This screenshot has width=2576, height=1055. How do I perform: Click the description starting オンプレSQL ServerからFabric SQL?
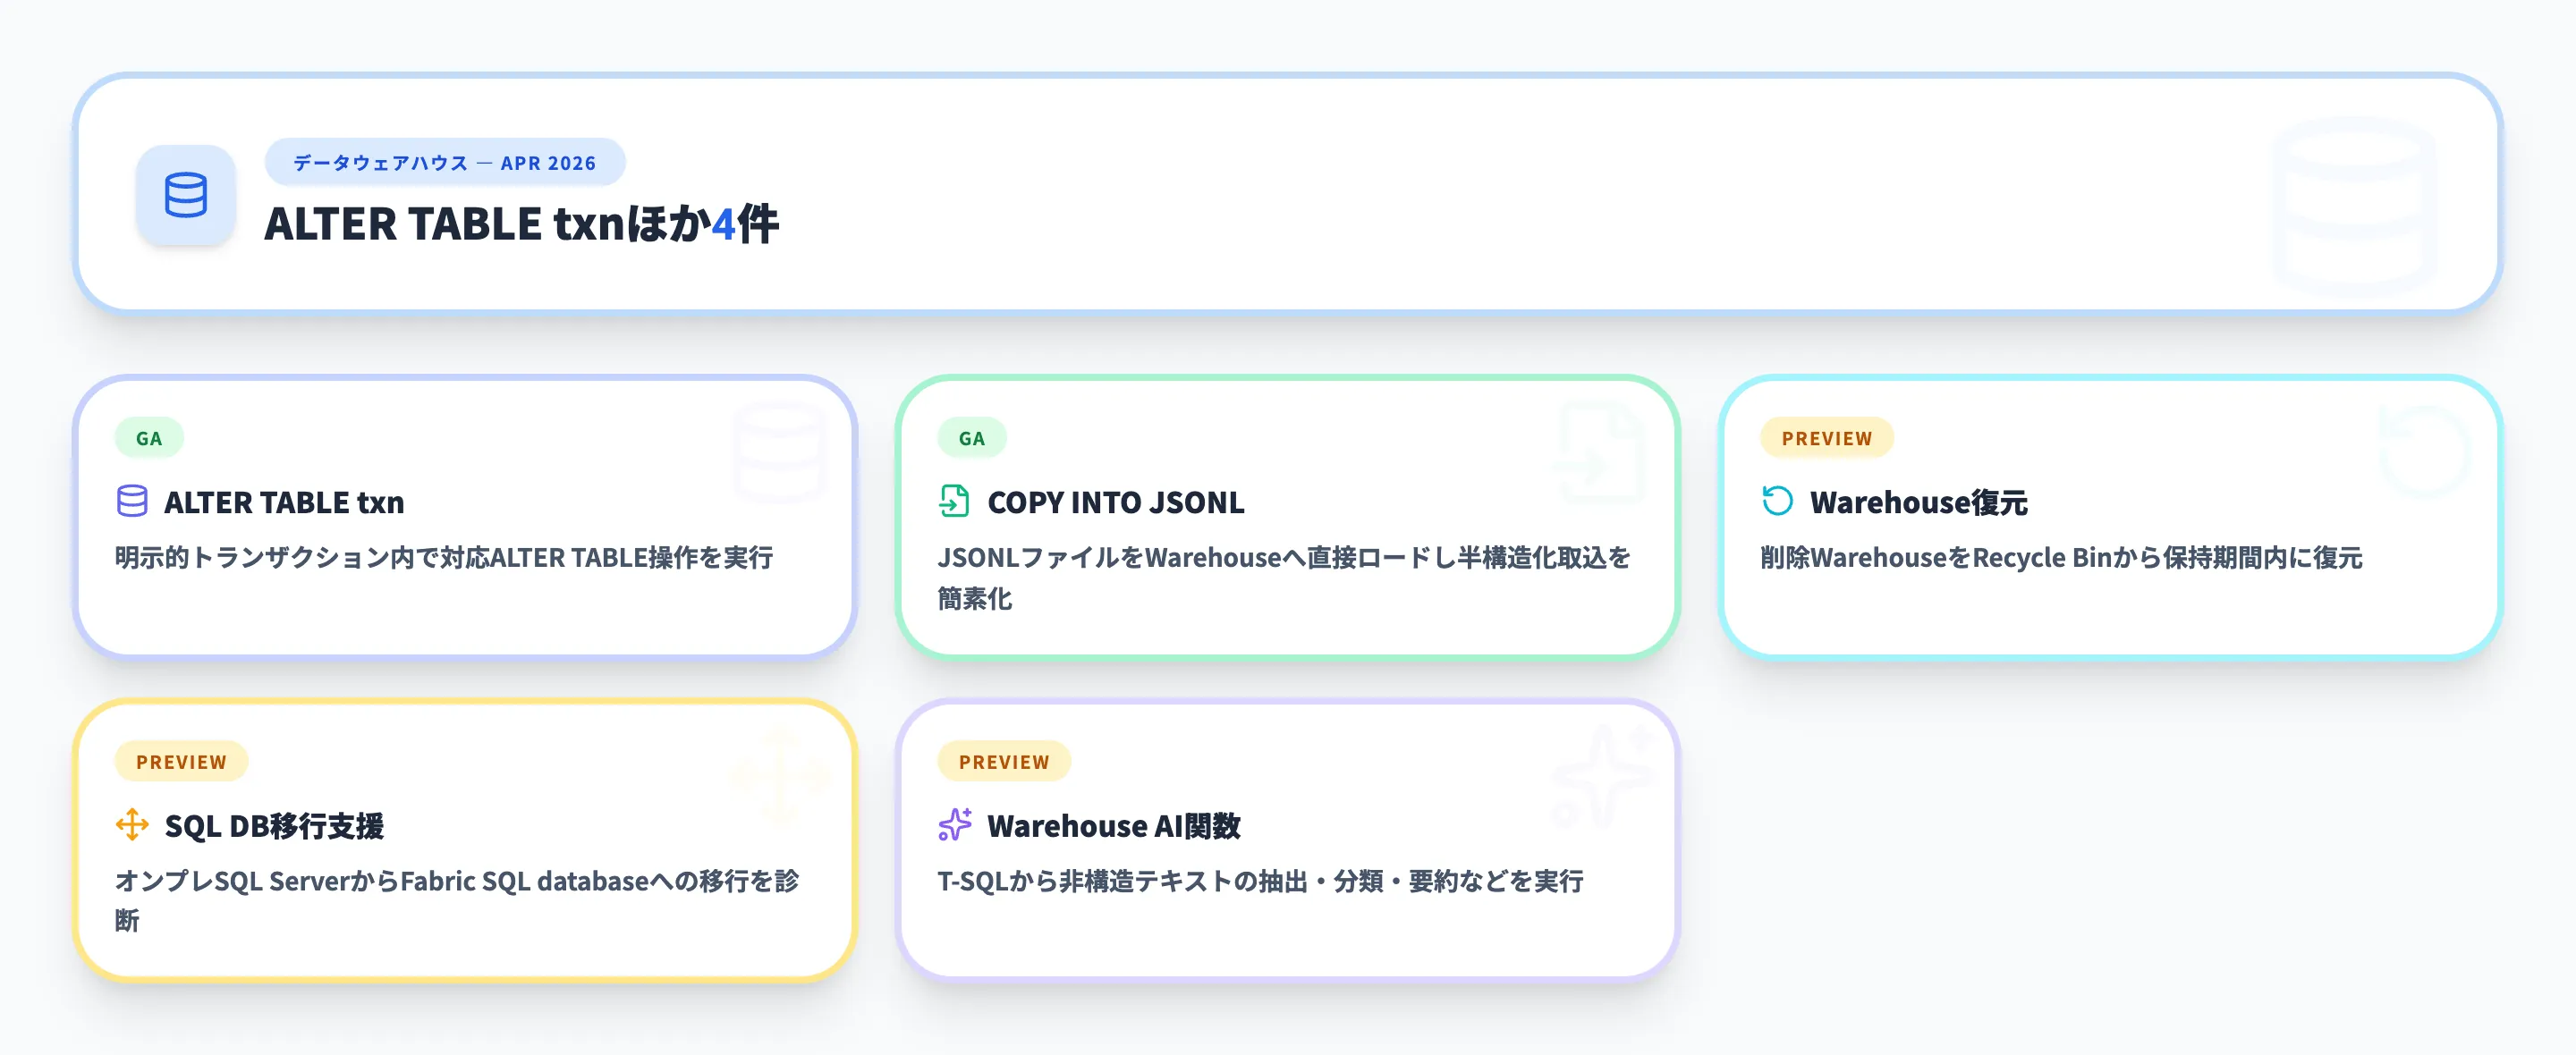pyautogui.click(x=457, y=900)
